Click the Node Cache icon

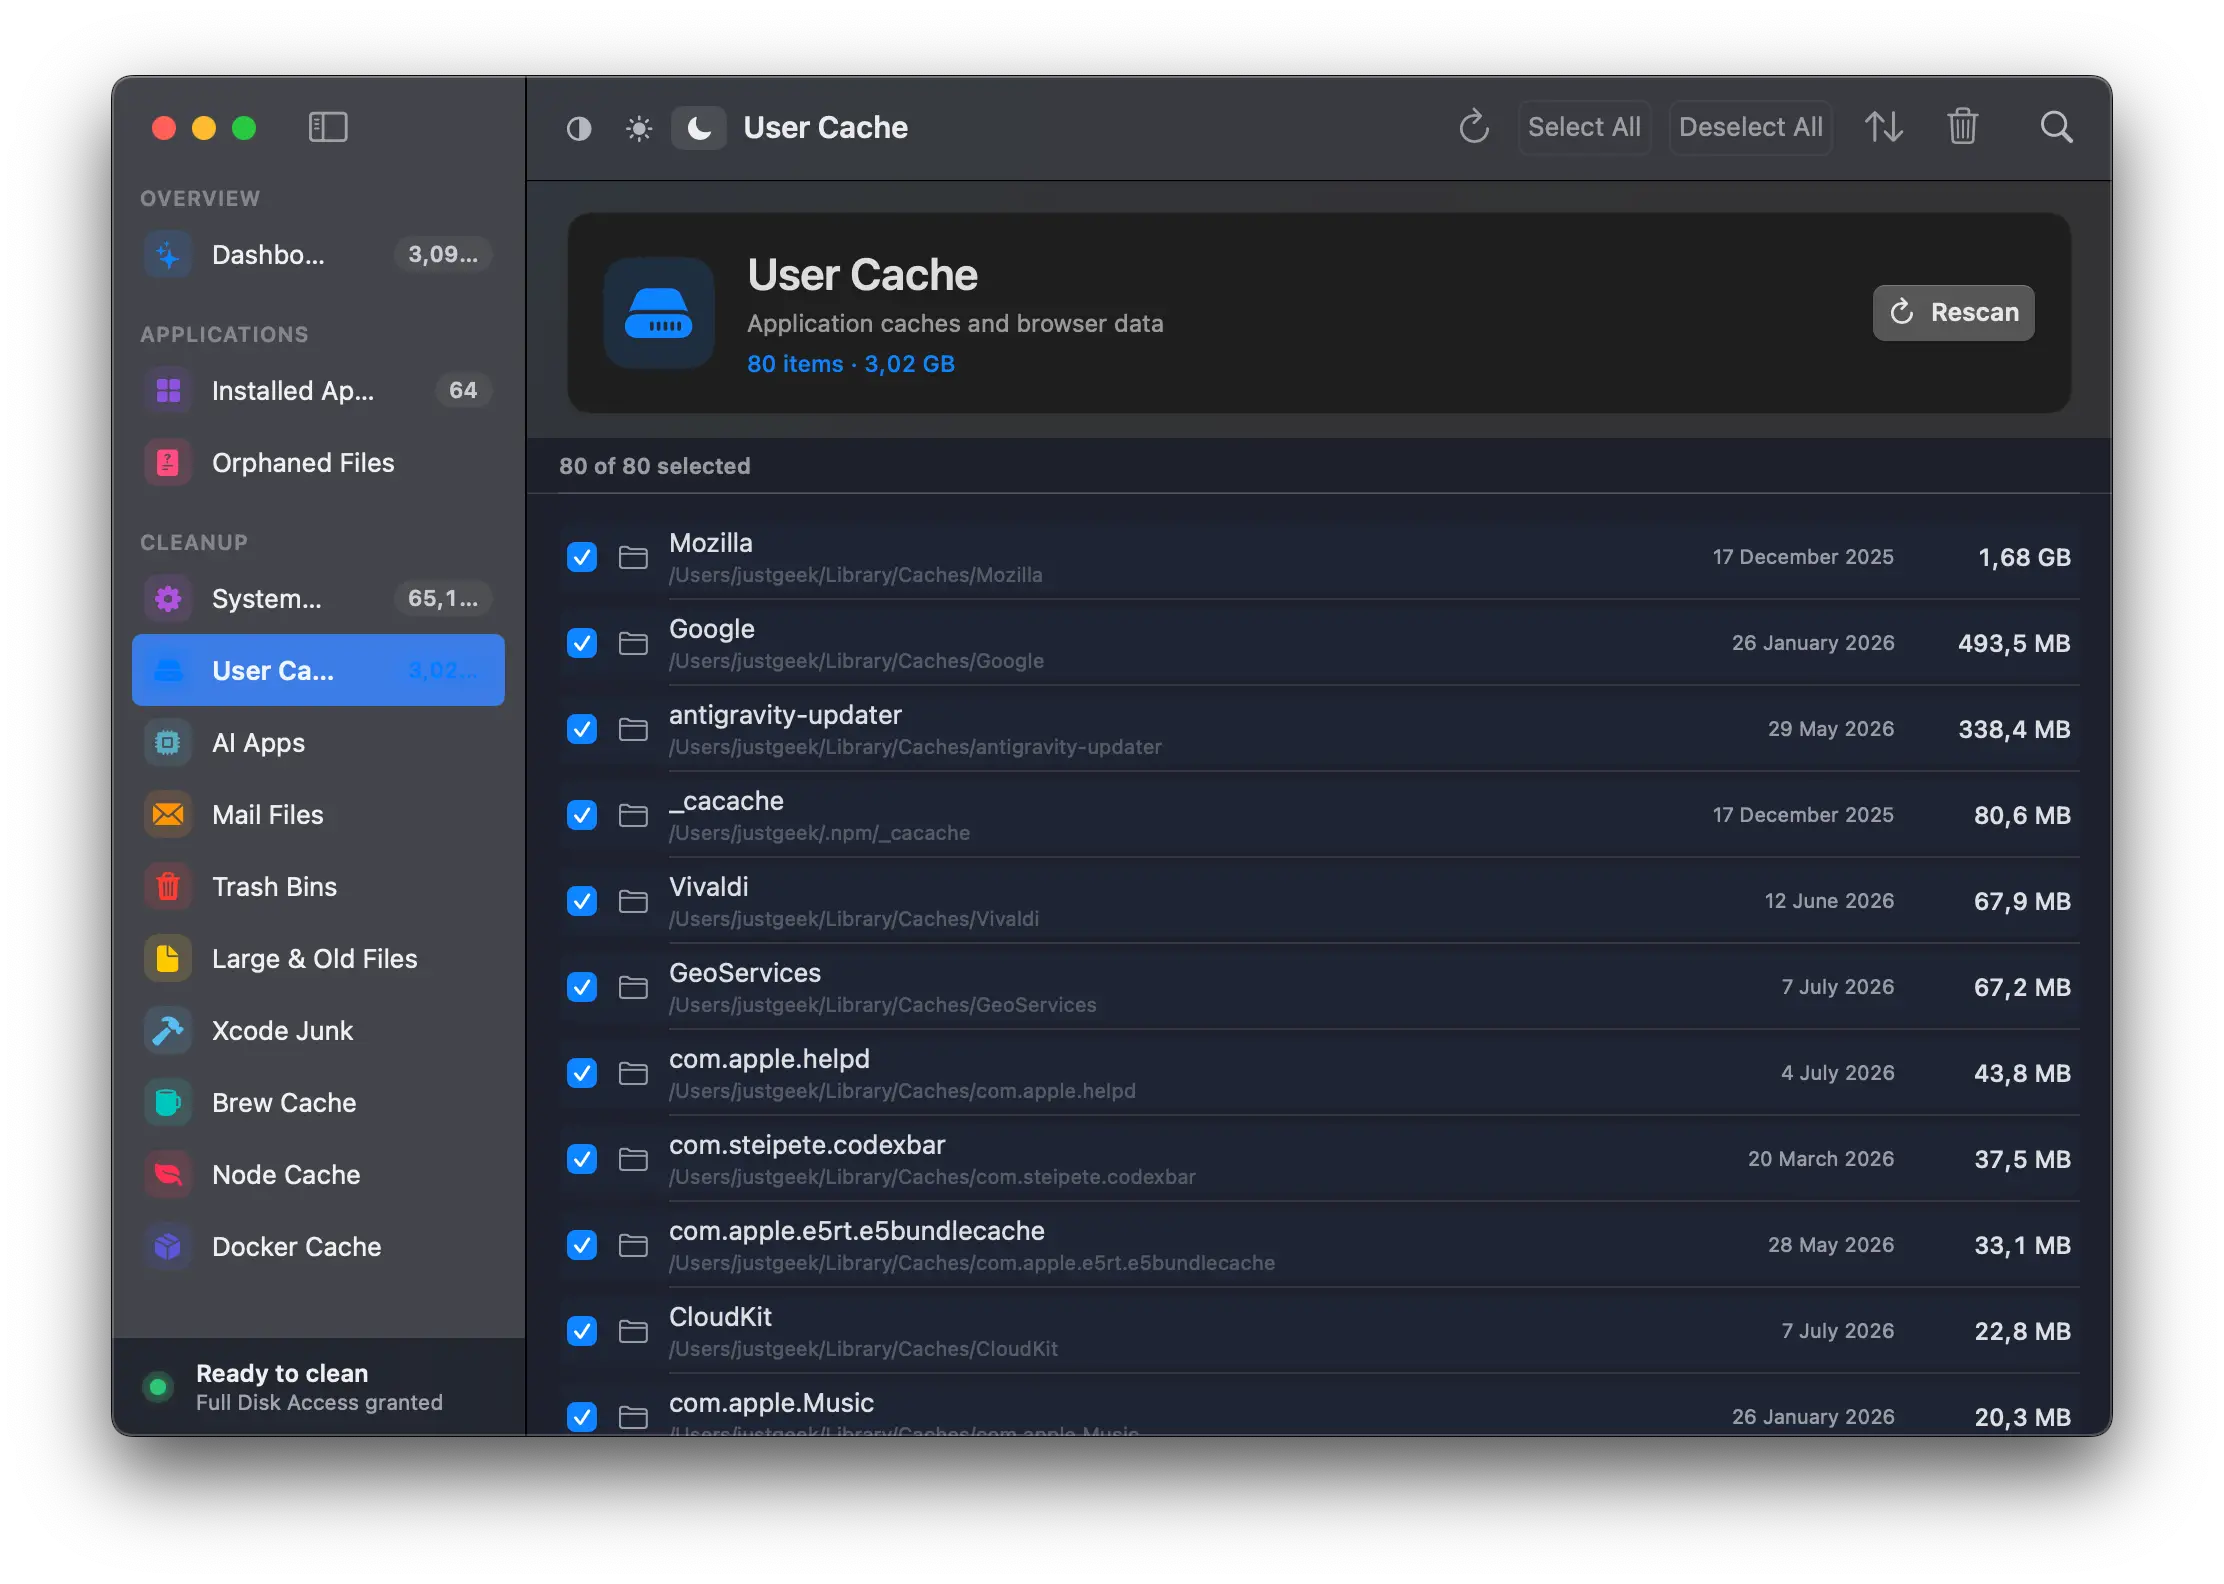[x=168, y=1174]
